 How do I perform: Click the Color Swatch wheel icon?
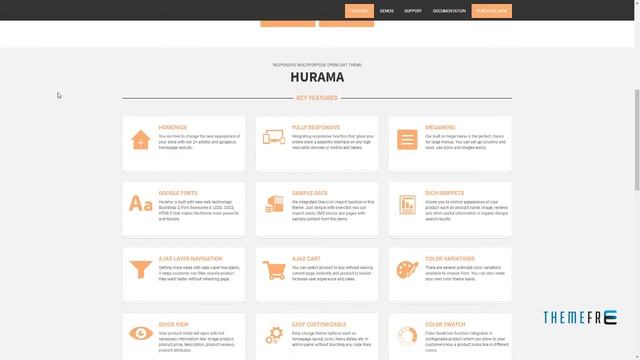[407, 336]
